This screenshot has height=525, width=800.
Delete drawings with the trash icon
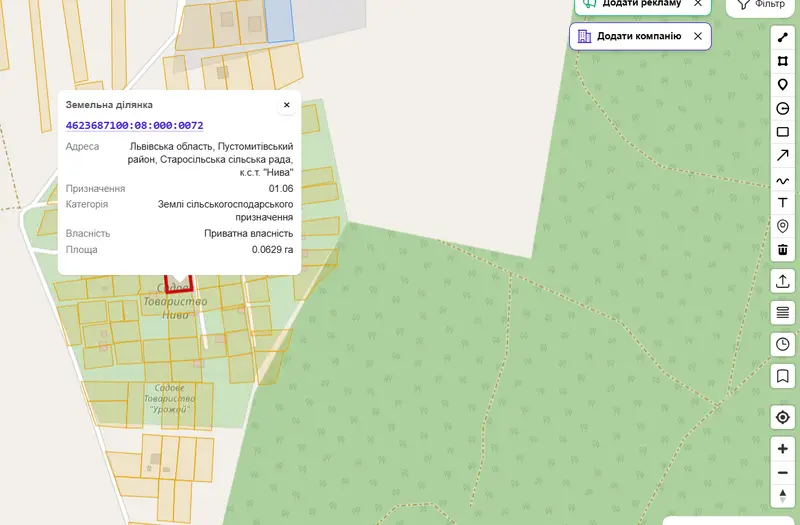[782, 249]
